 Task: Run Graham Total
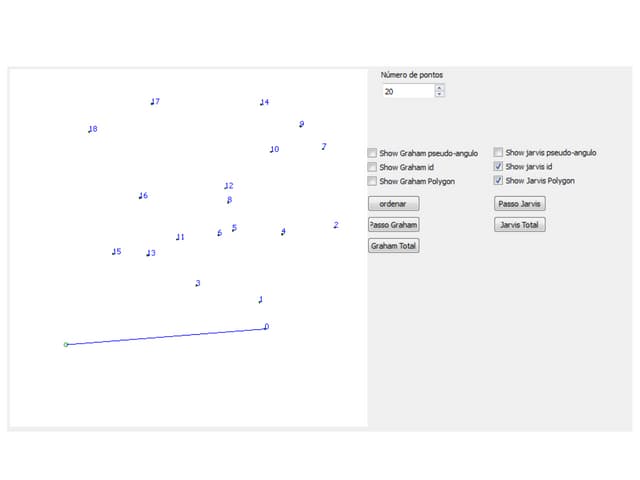[393, 245]
